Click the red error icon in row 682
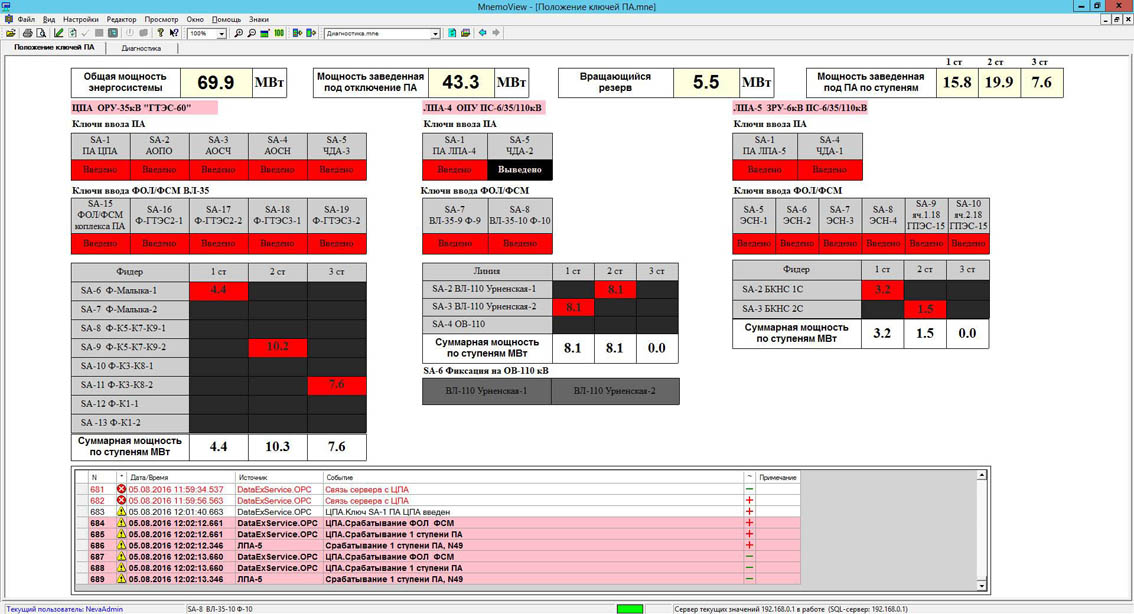This screenshot has height=614, width=1134. point(122,500)
